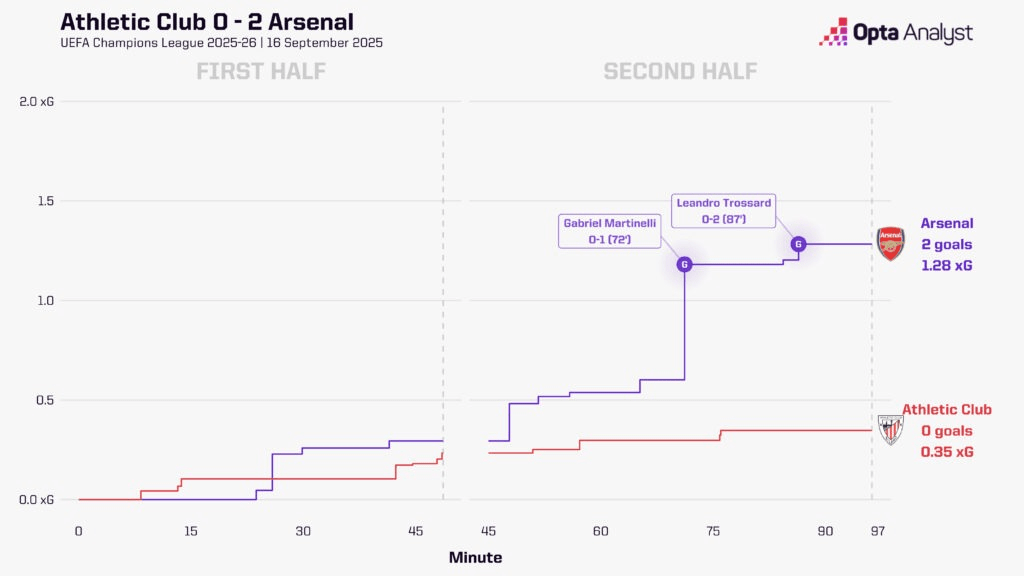Click the 2.0 xG y-axis label
Image resolution: width=1024 pixels, height=576 pixels.
(x=38, y=101)
